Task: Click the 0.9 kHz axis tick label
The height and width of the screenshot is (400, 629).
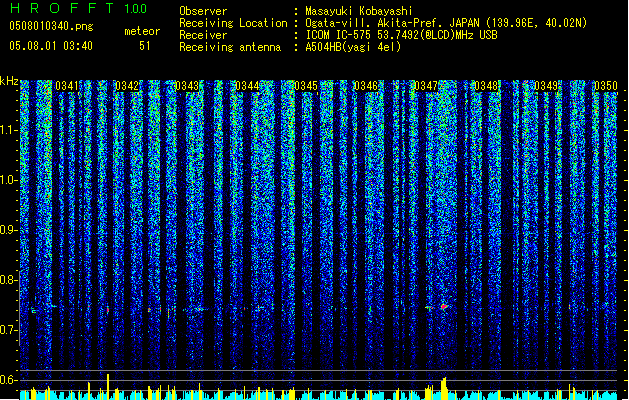Action: (x=9, y=230)
